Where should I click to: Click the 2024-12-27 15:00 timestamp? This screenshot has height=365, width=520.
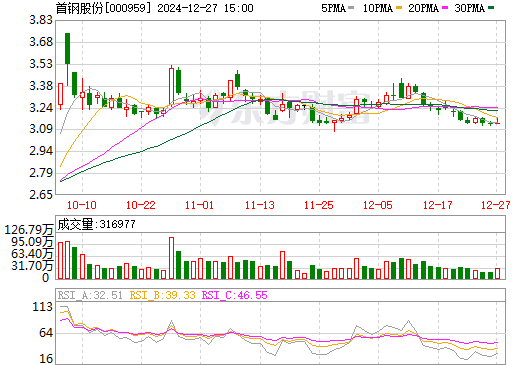(205, 8)
